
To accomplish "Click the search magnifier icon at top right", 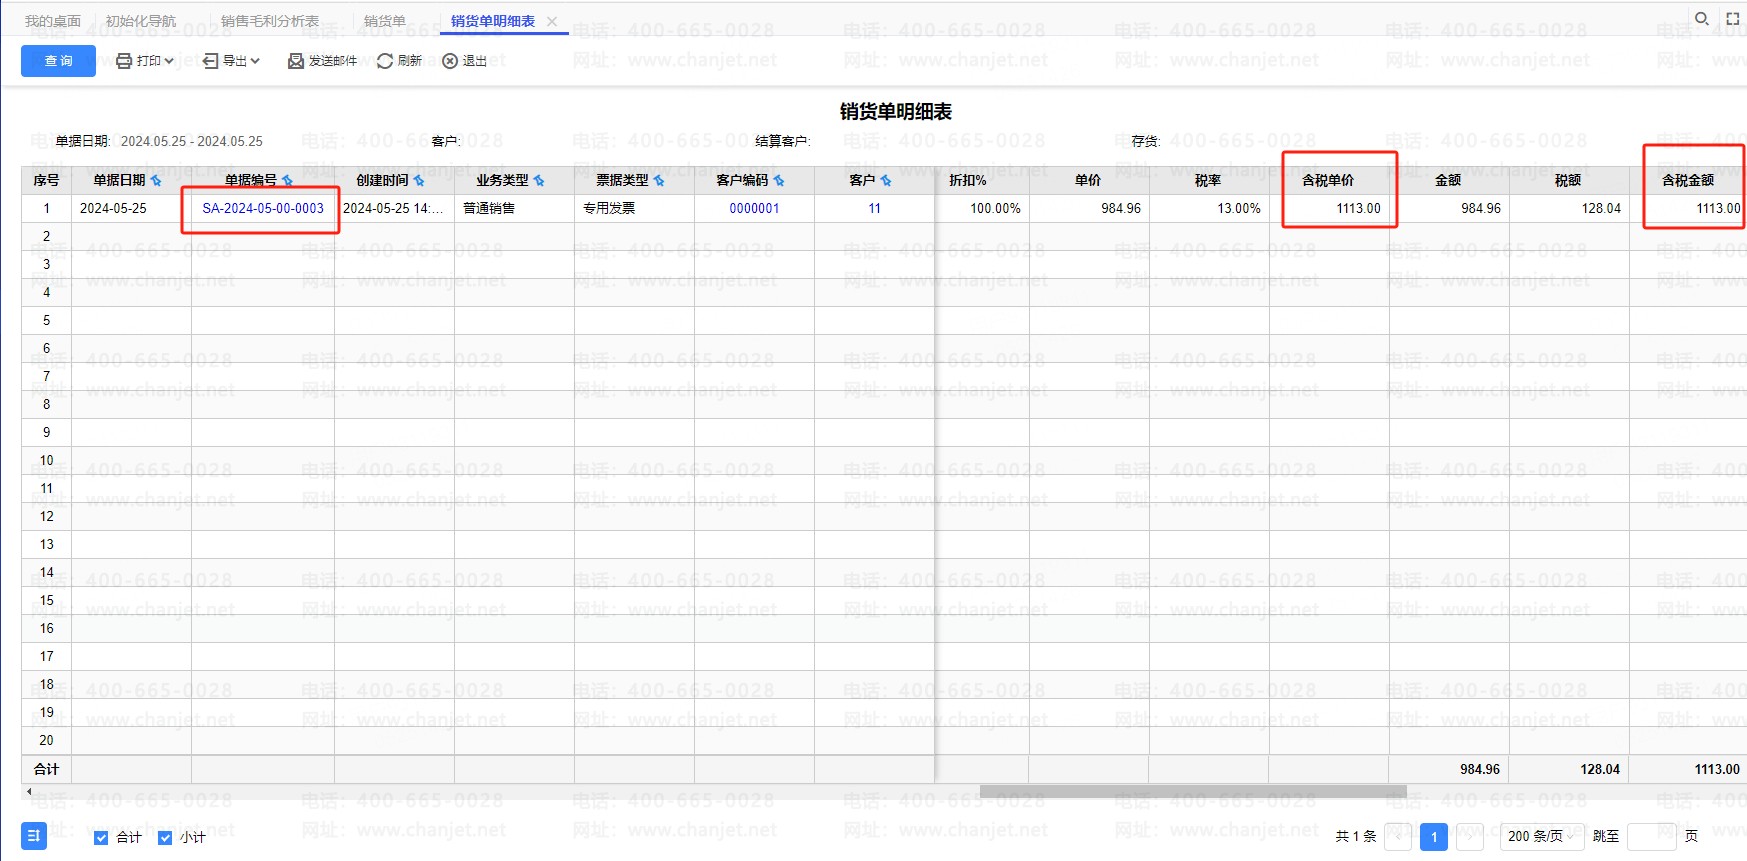I will click(x=1701, y=18).
